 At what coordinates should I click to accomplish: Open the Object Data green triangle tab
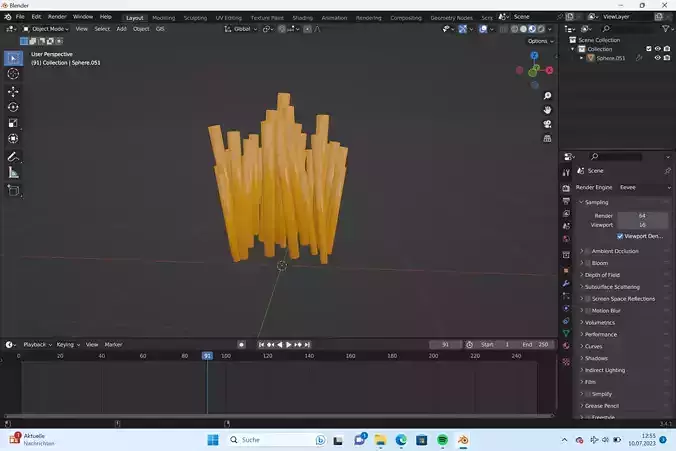coord(566,333)
